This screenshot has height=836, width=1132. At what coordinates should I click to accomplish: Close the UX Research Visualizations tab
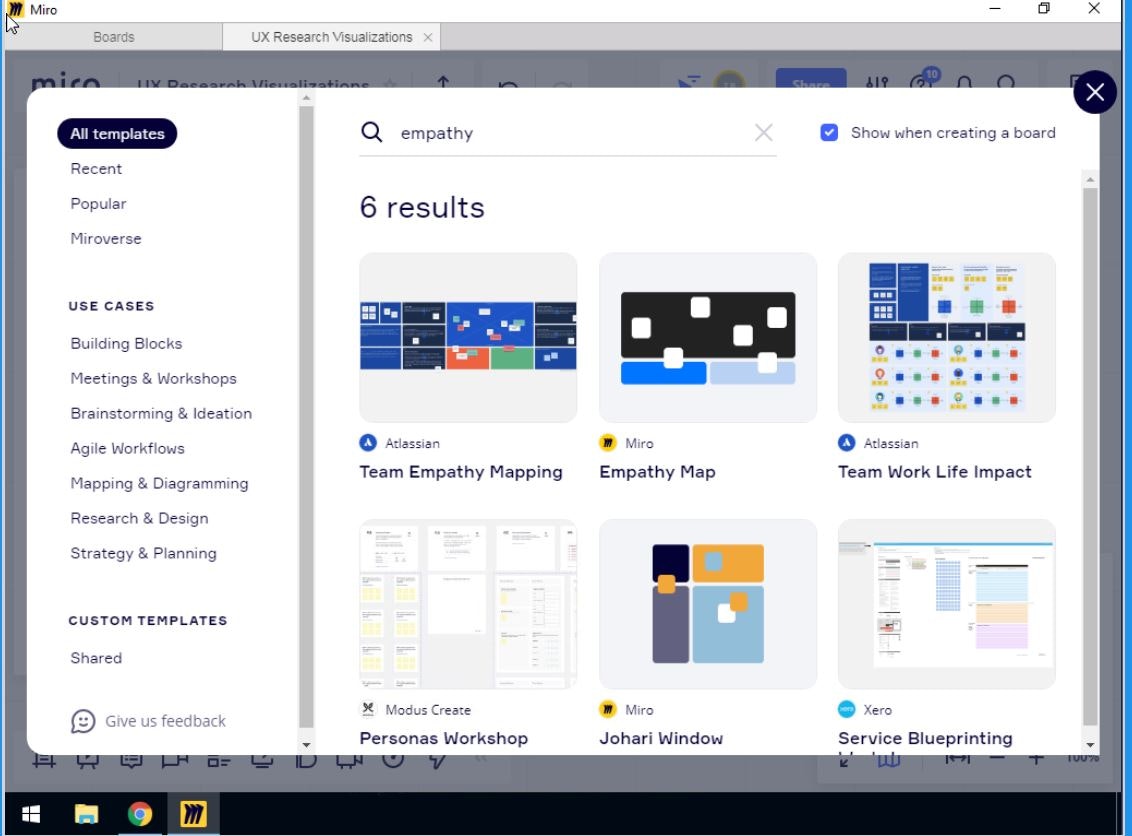(427, 37)
